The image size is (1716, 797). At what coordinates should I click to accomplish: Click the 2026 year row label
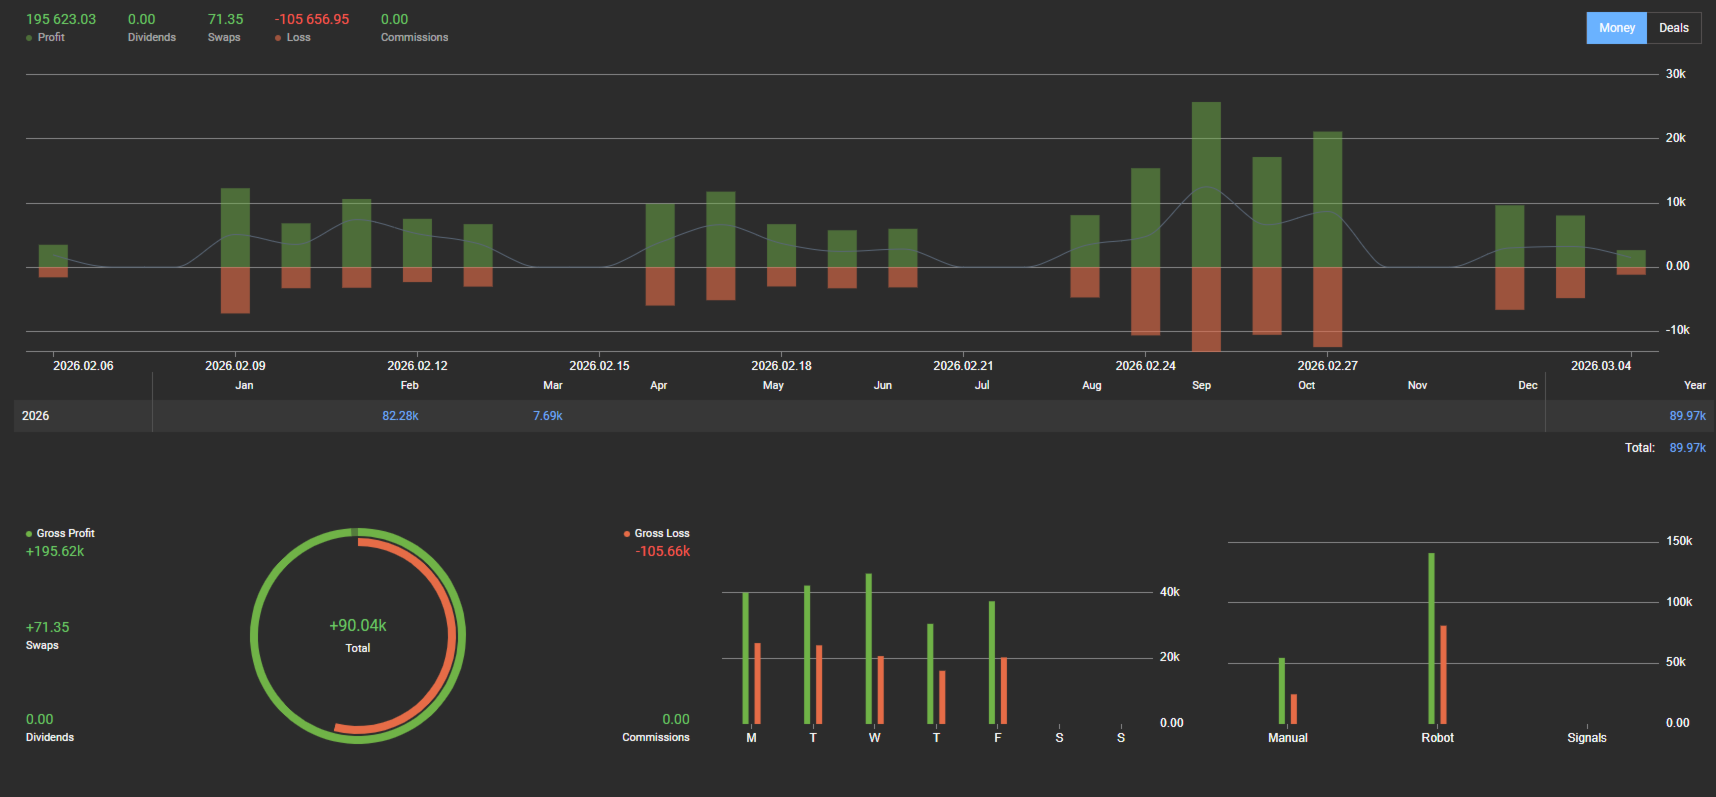pos(36,416)
